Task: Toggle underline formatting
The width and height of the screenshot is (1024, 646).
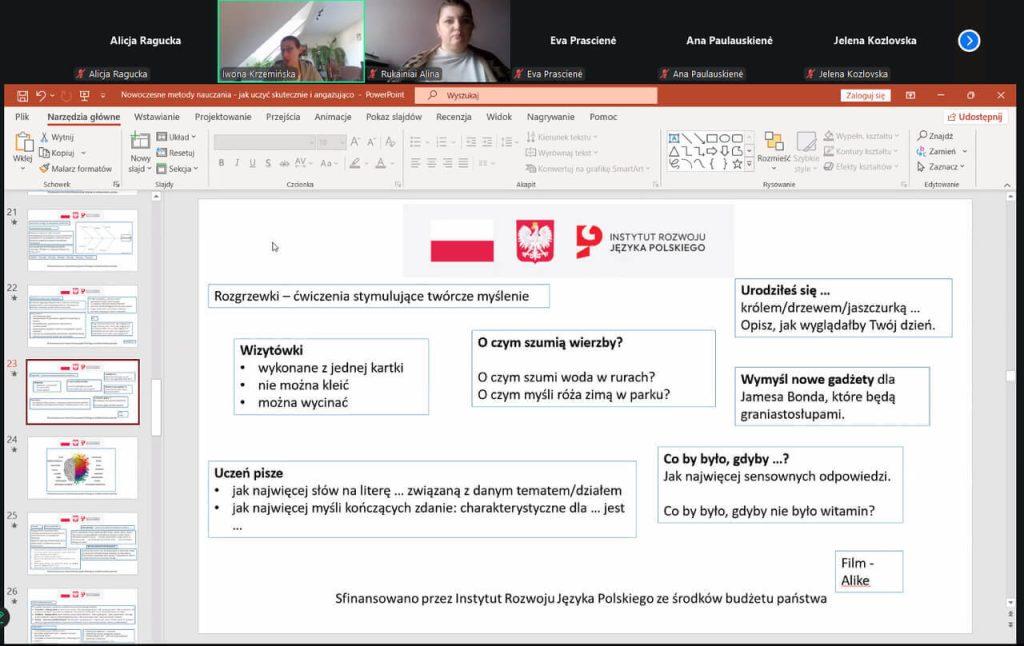Action: 252,163
